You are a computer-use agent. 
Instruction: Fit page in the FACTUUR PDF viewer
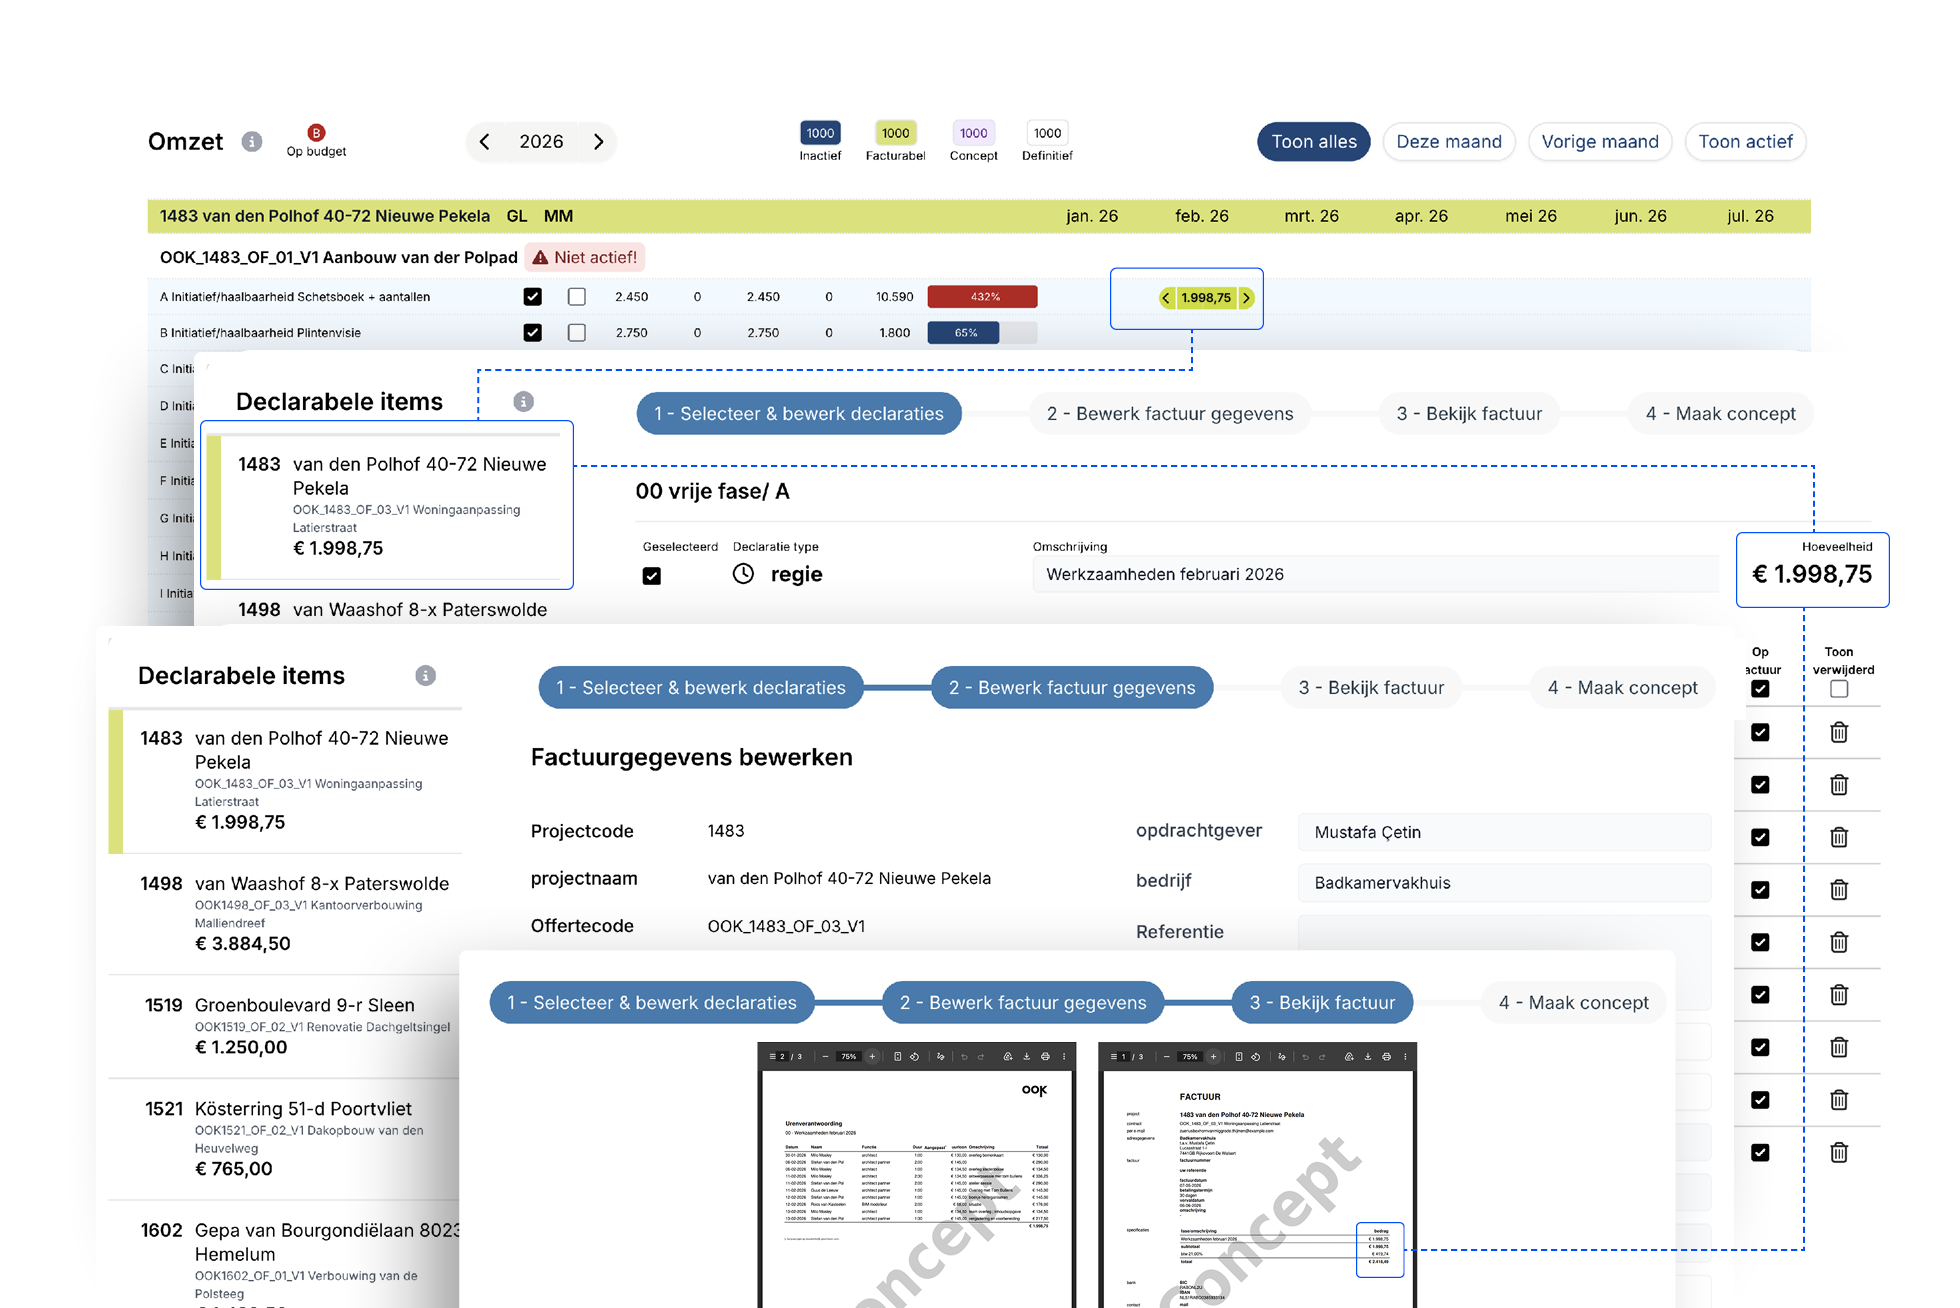click(1238, 1056)
